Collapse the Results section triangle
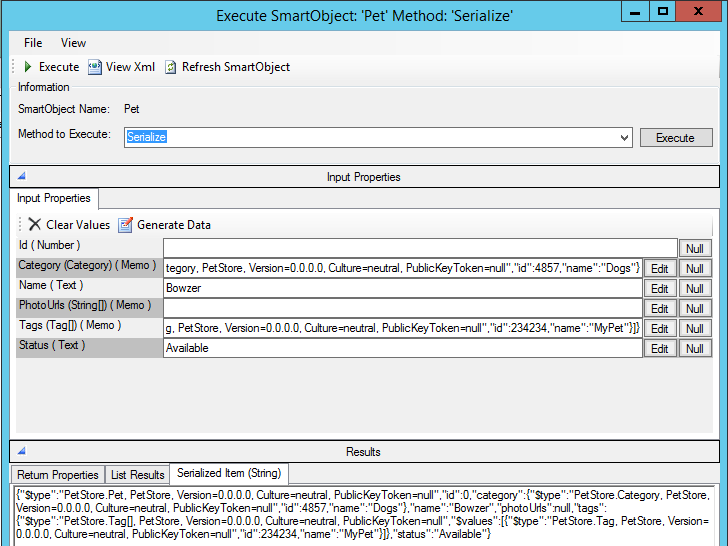This screenshot has width=728, height=546. pos(22,452)
